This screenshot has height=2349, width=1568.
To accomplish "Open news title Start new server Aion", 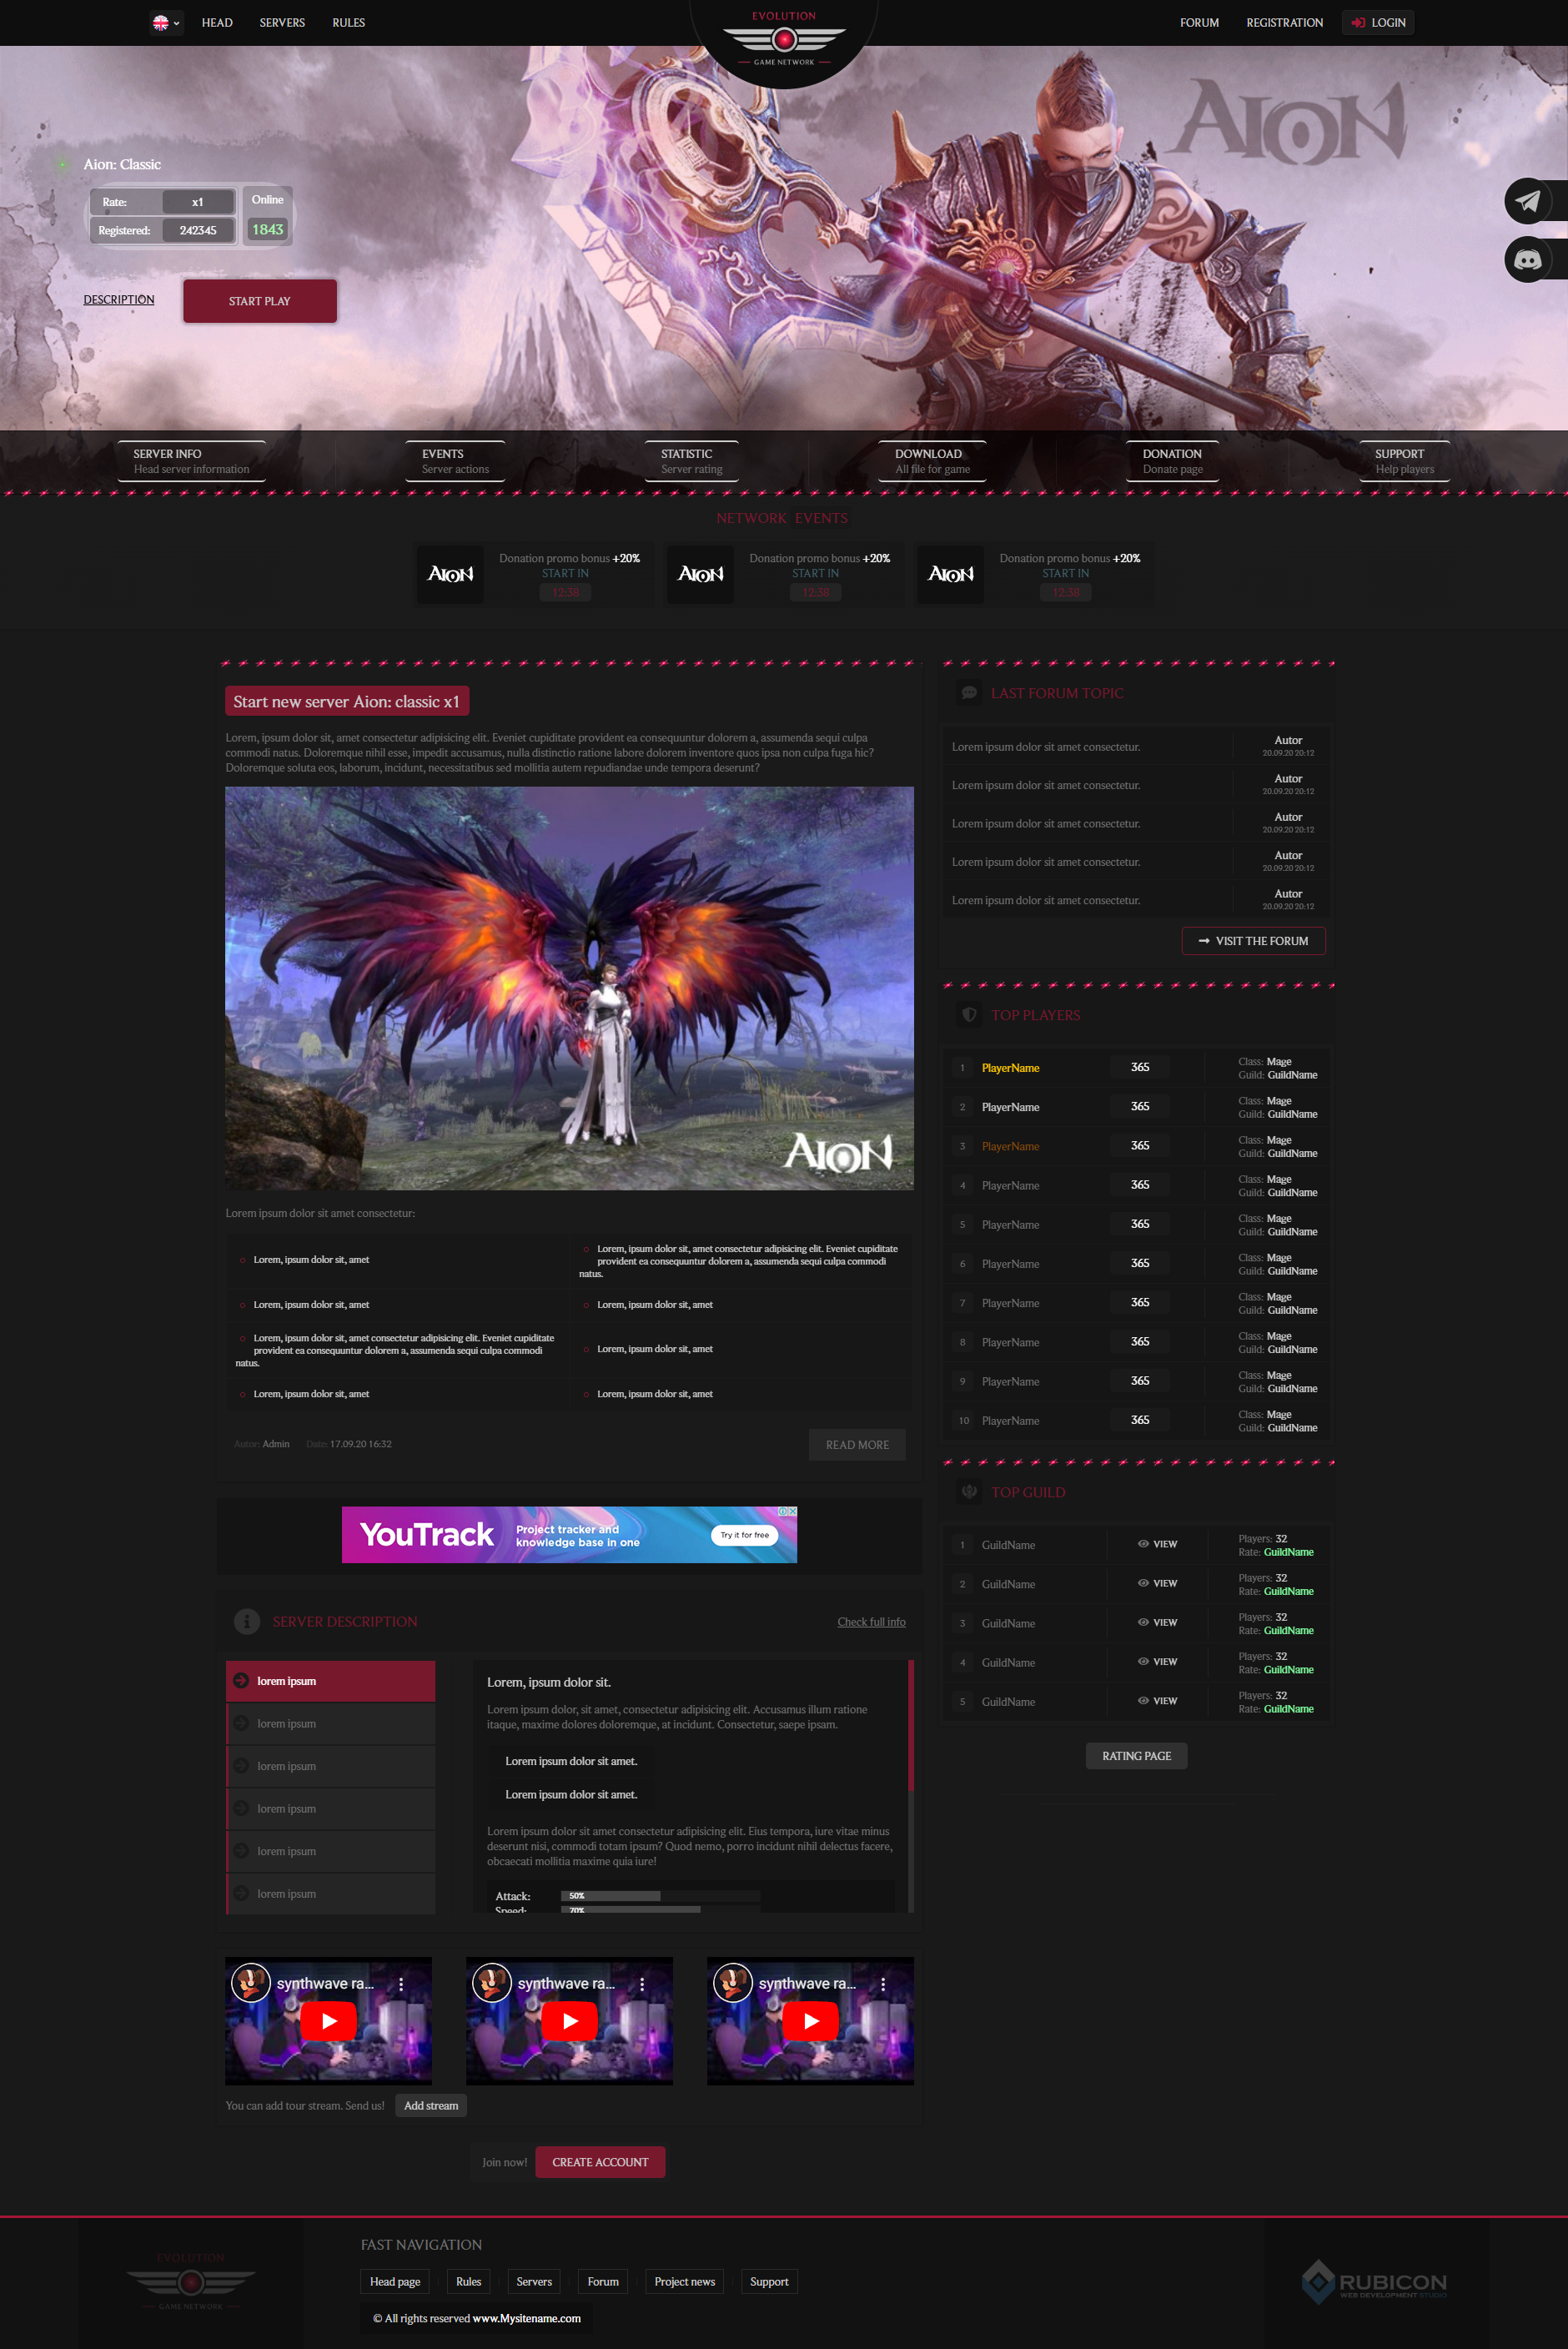I will (x=347, y=702).
